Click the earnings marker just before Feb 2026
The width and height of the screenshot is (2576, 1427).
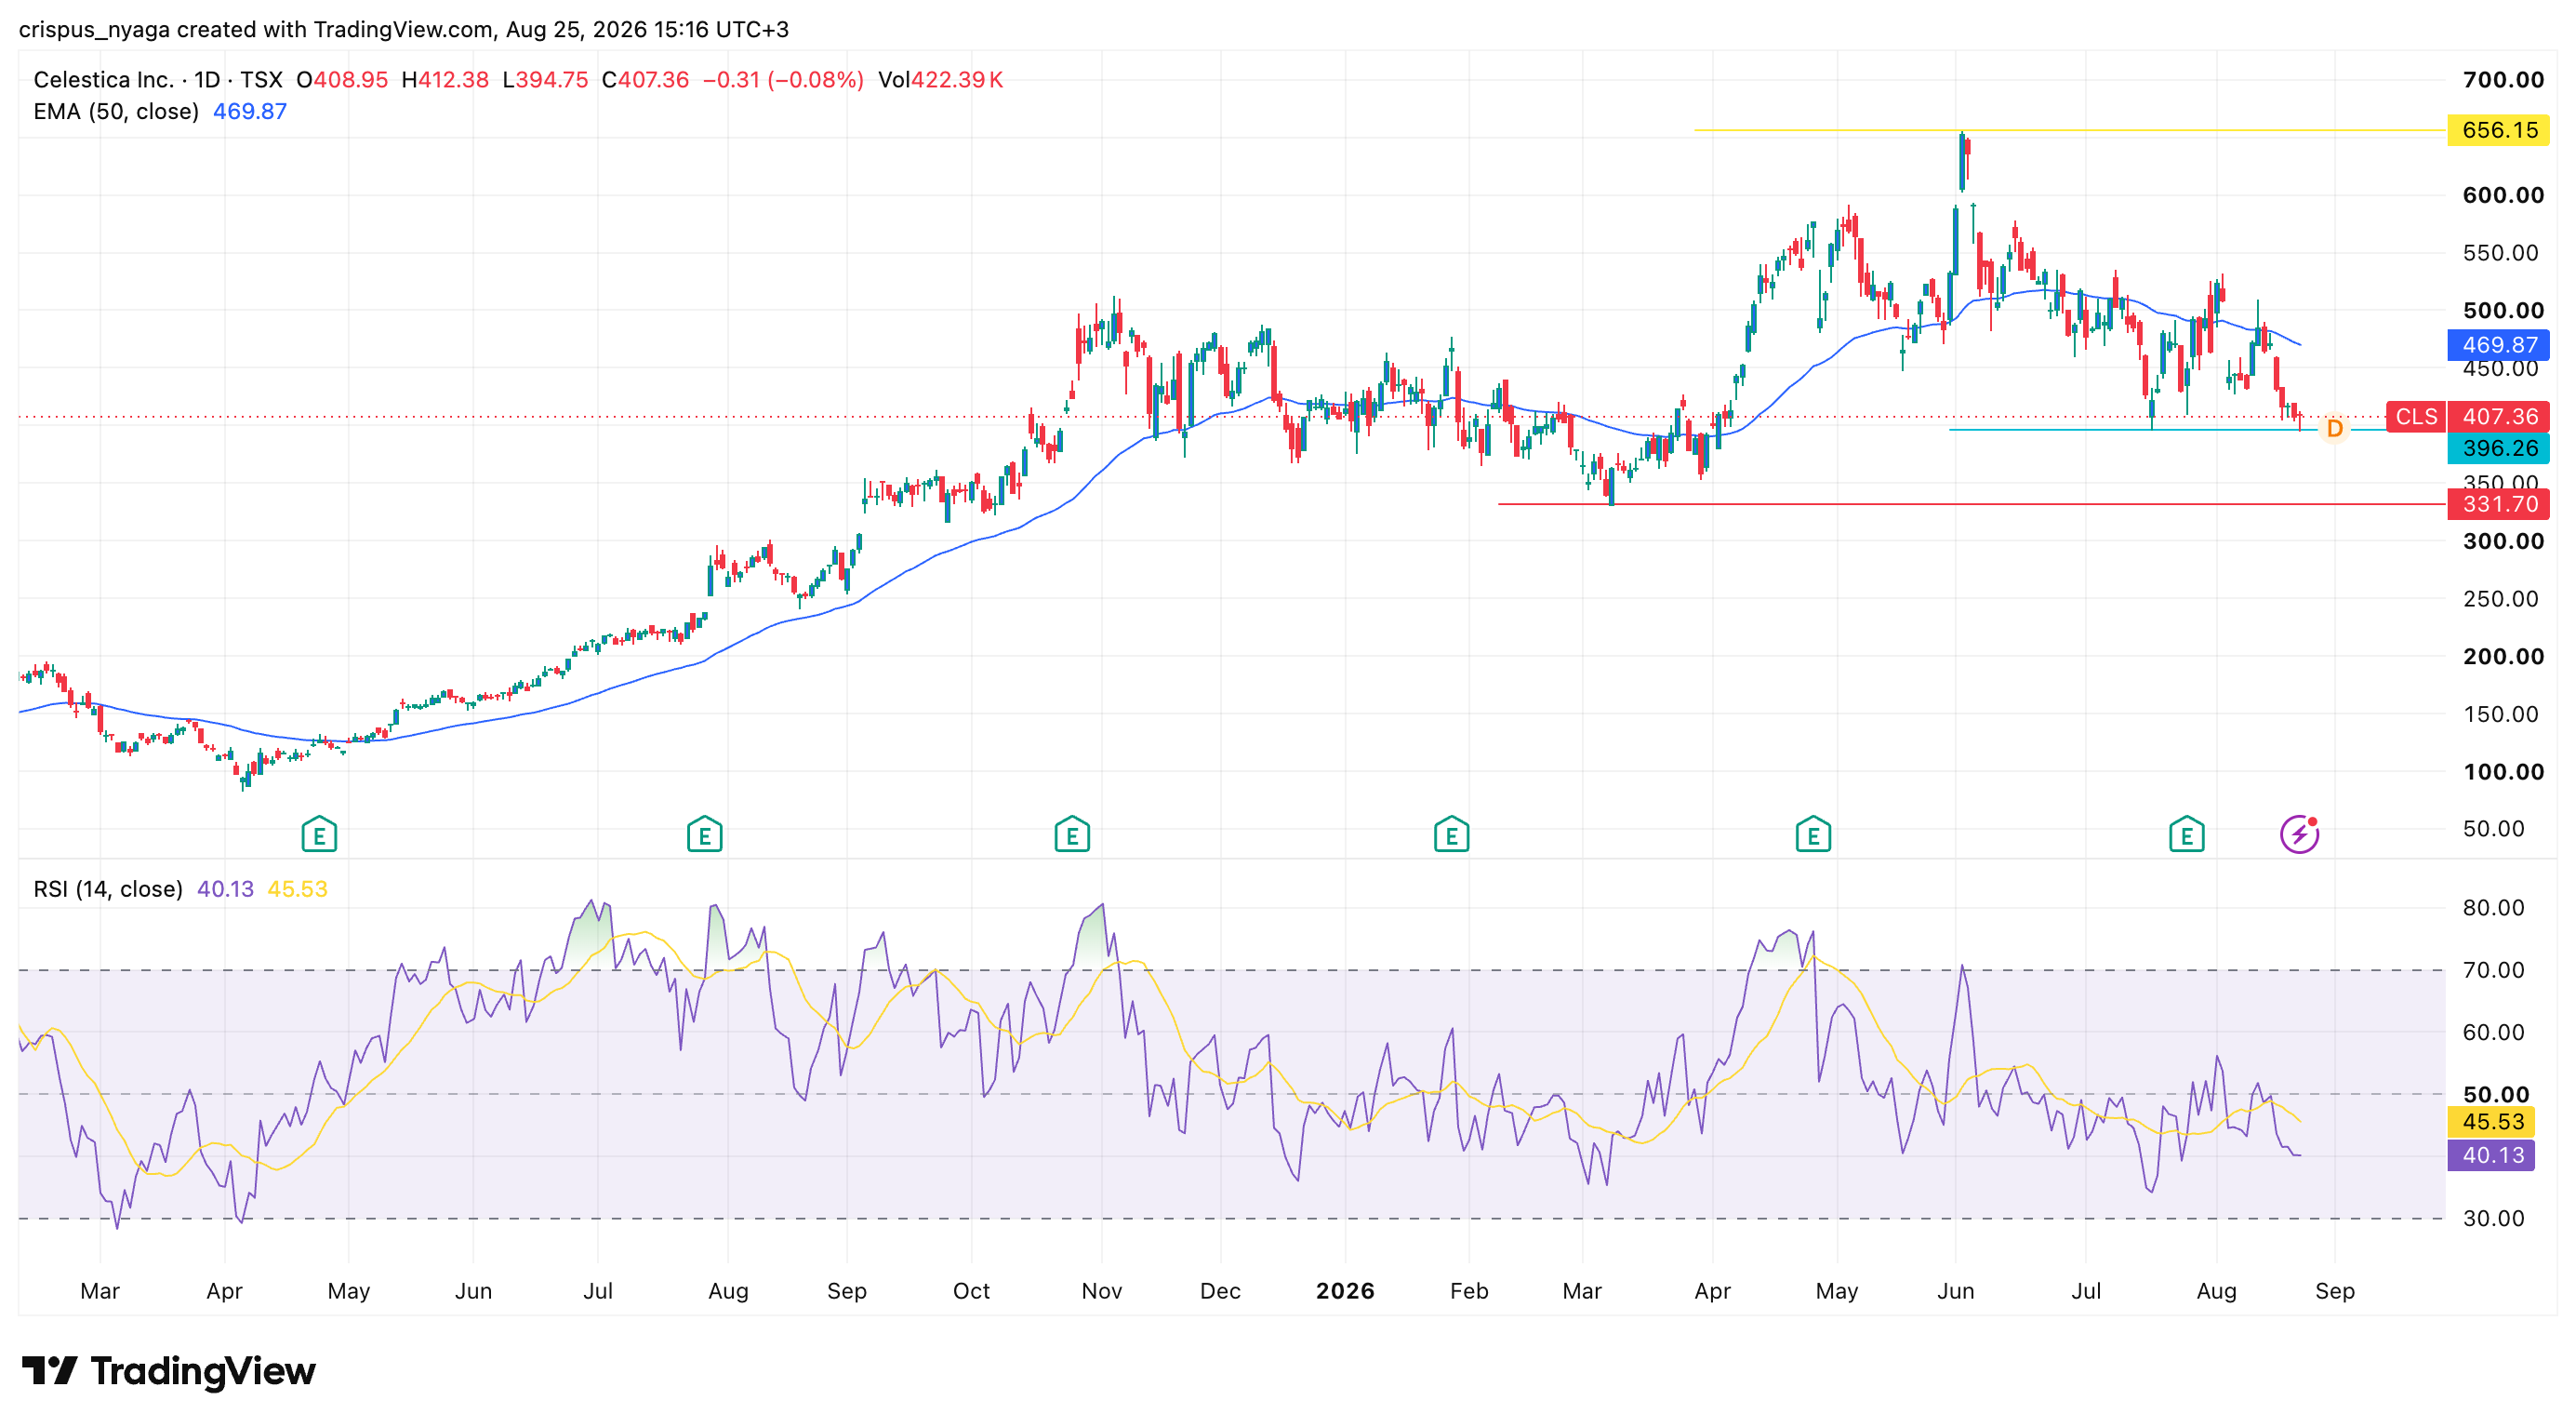(x=1451, y=834)
